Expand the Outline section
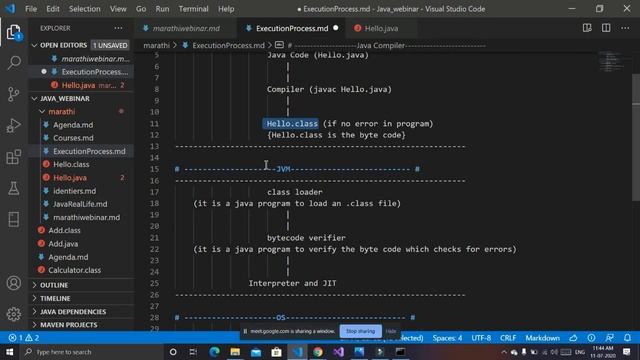 pyautogui.click(x=81, y=285)
